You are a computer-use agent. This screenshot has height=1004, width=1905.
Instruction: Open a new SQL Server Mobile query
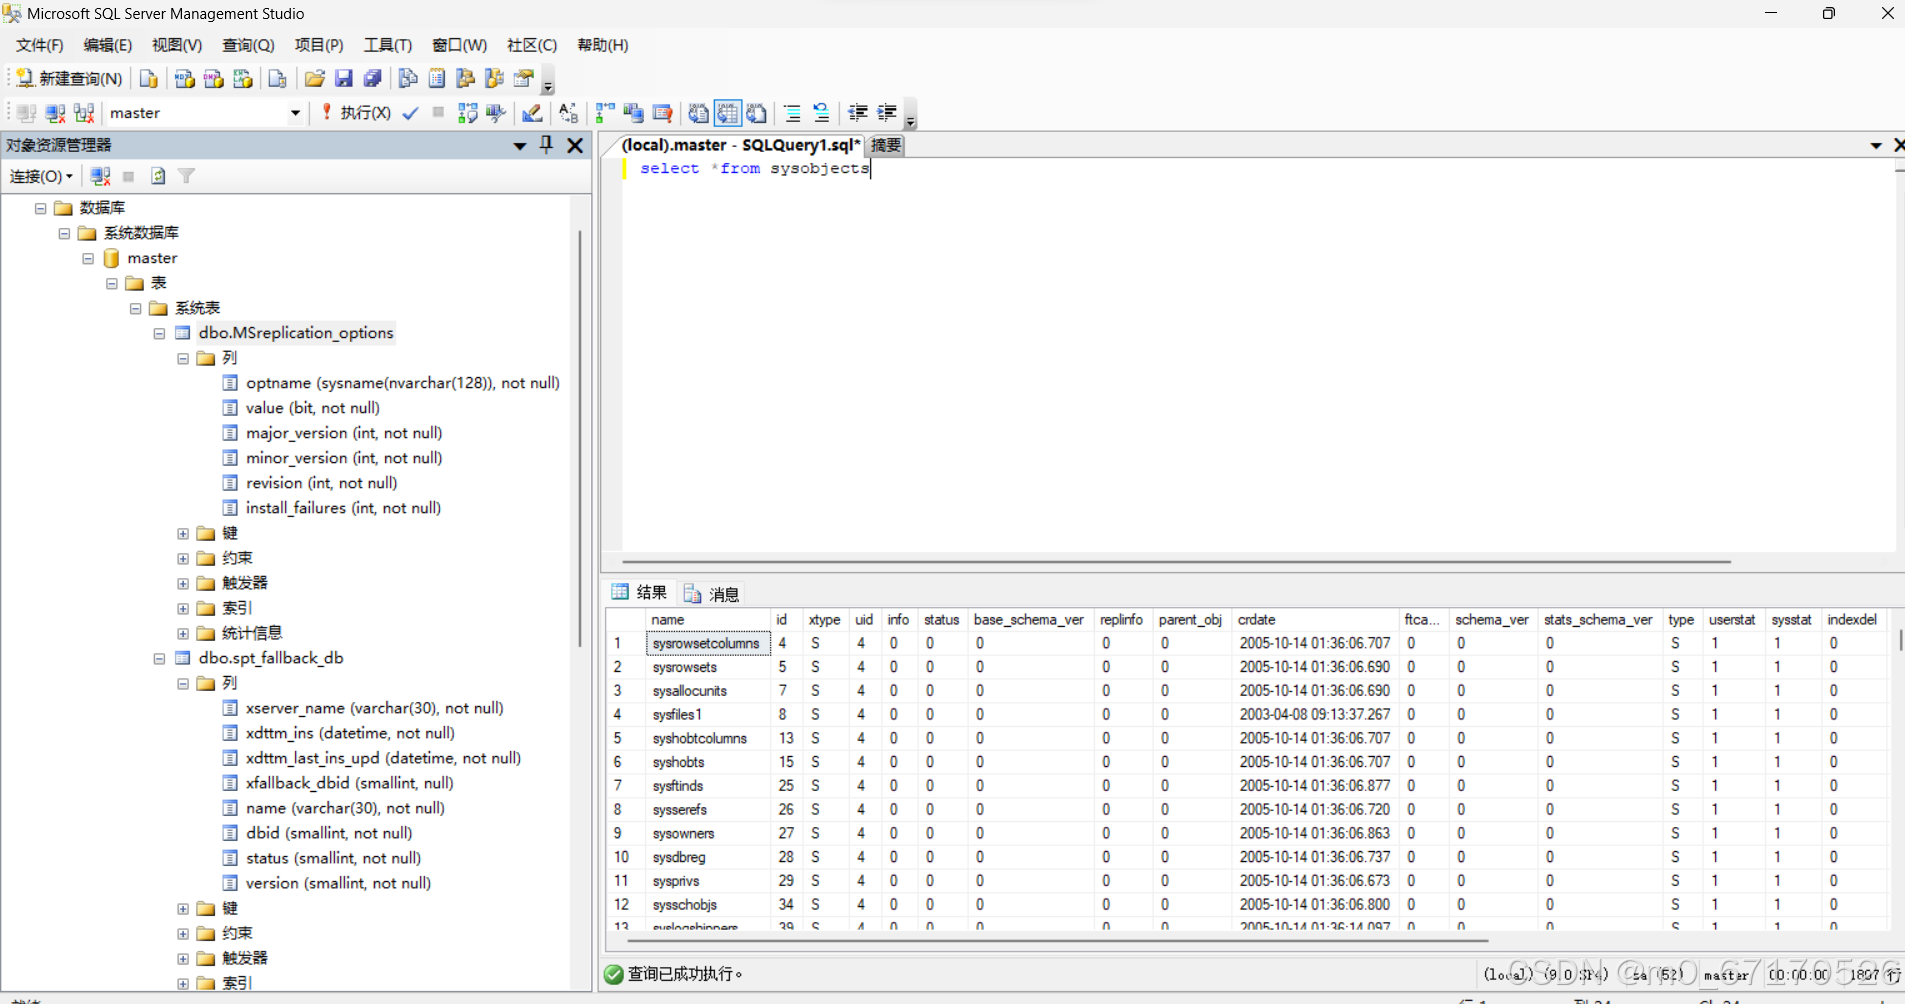(277, 78)
